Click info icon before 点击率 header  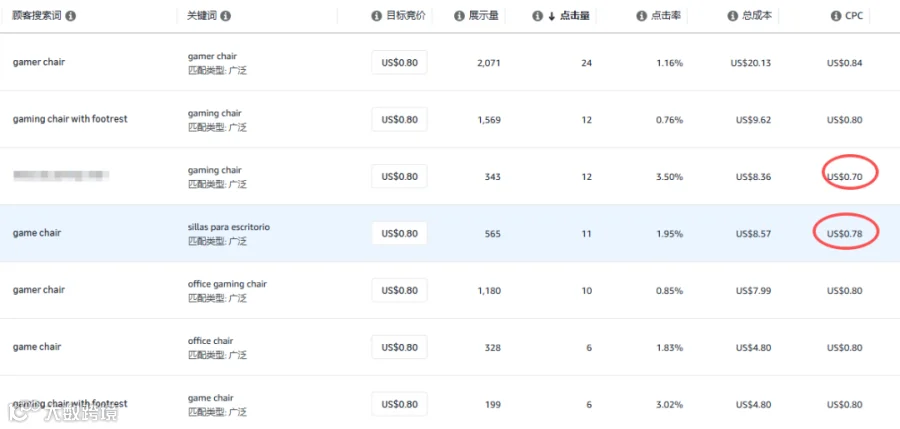point(642,16)
